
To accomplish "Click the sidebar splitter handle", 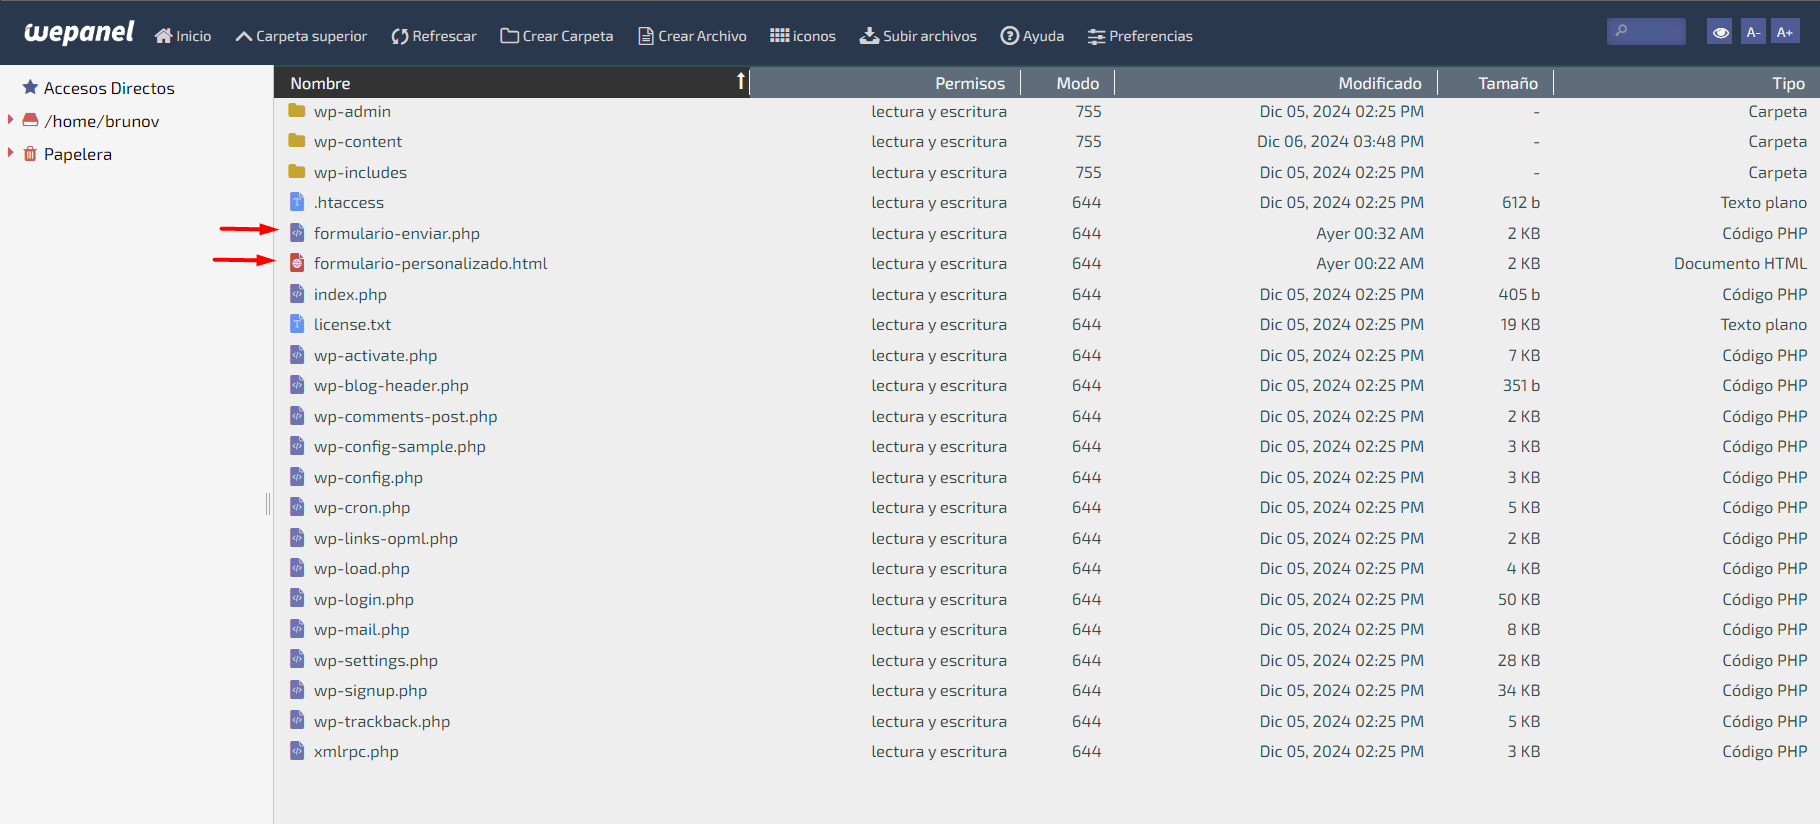I will pos(268,504).
